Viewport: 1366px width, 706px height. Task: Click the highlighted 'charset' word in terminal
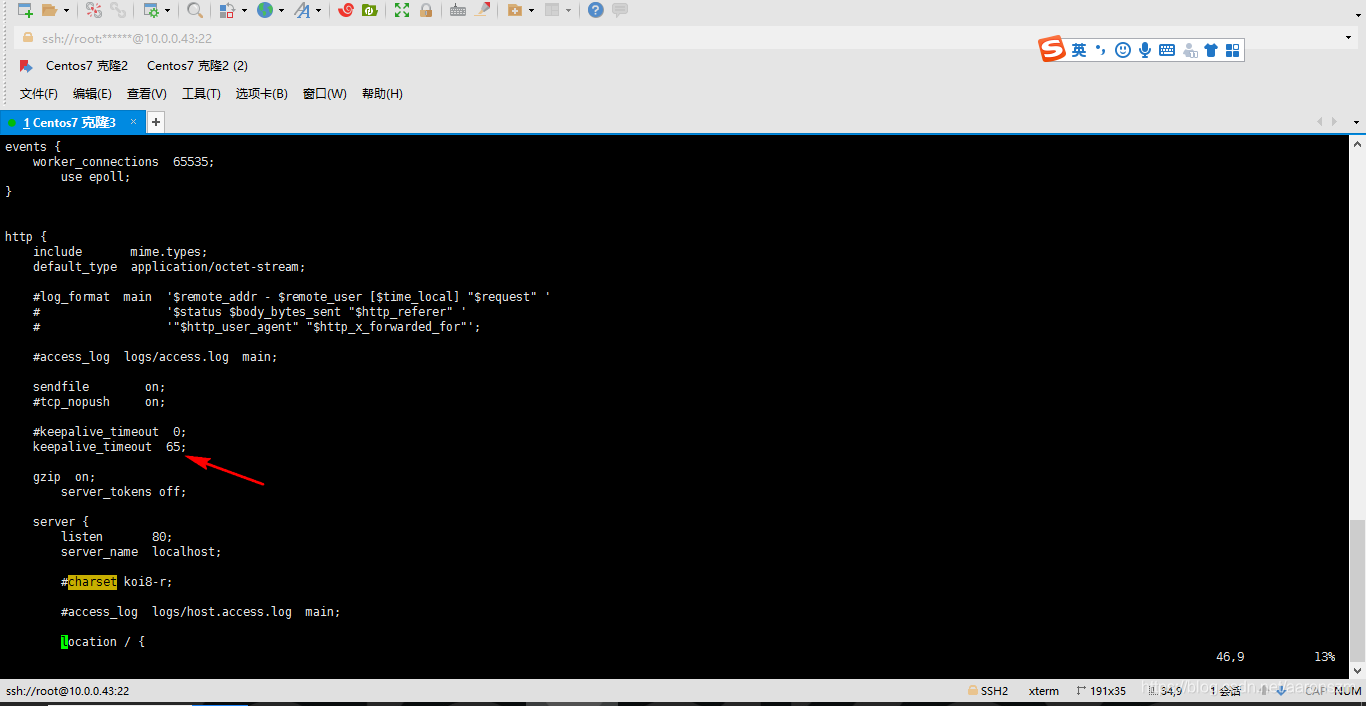(x=92, y=582)
